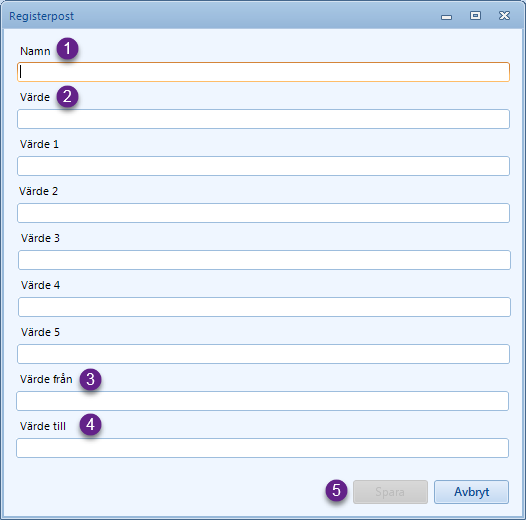The height and width of the screenshot is (520, 526).
Task: Click into the Värde input field
Action: tap(263, 119)
